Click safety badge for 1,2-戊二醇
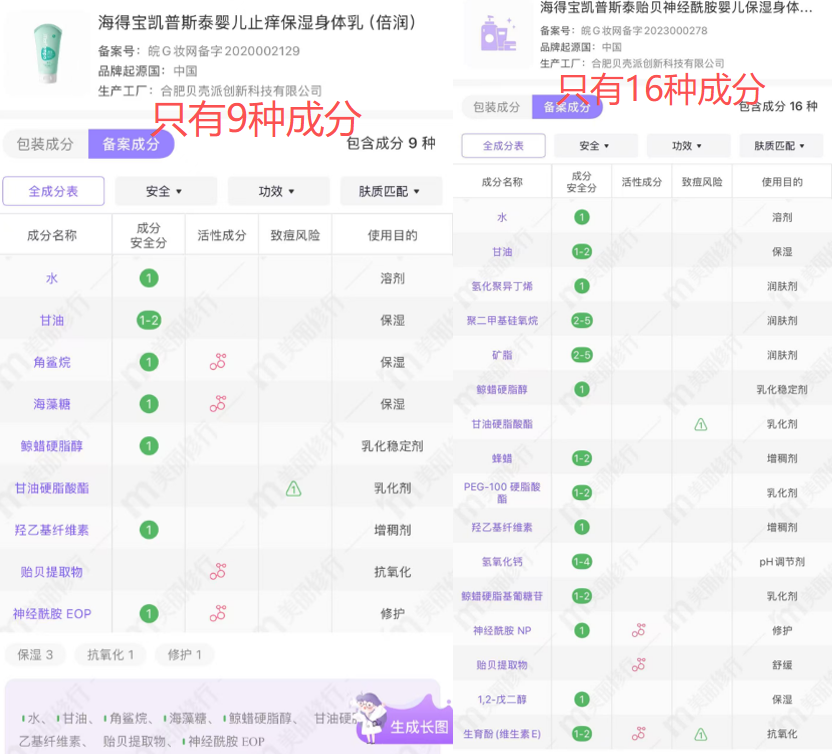 [x=582, y=699]
